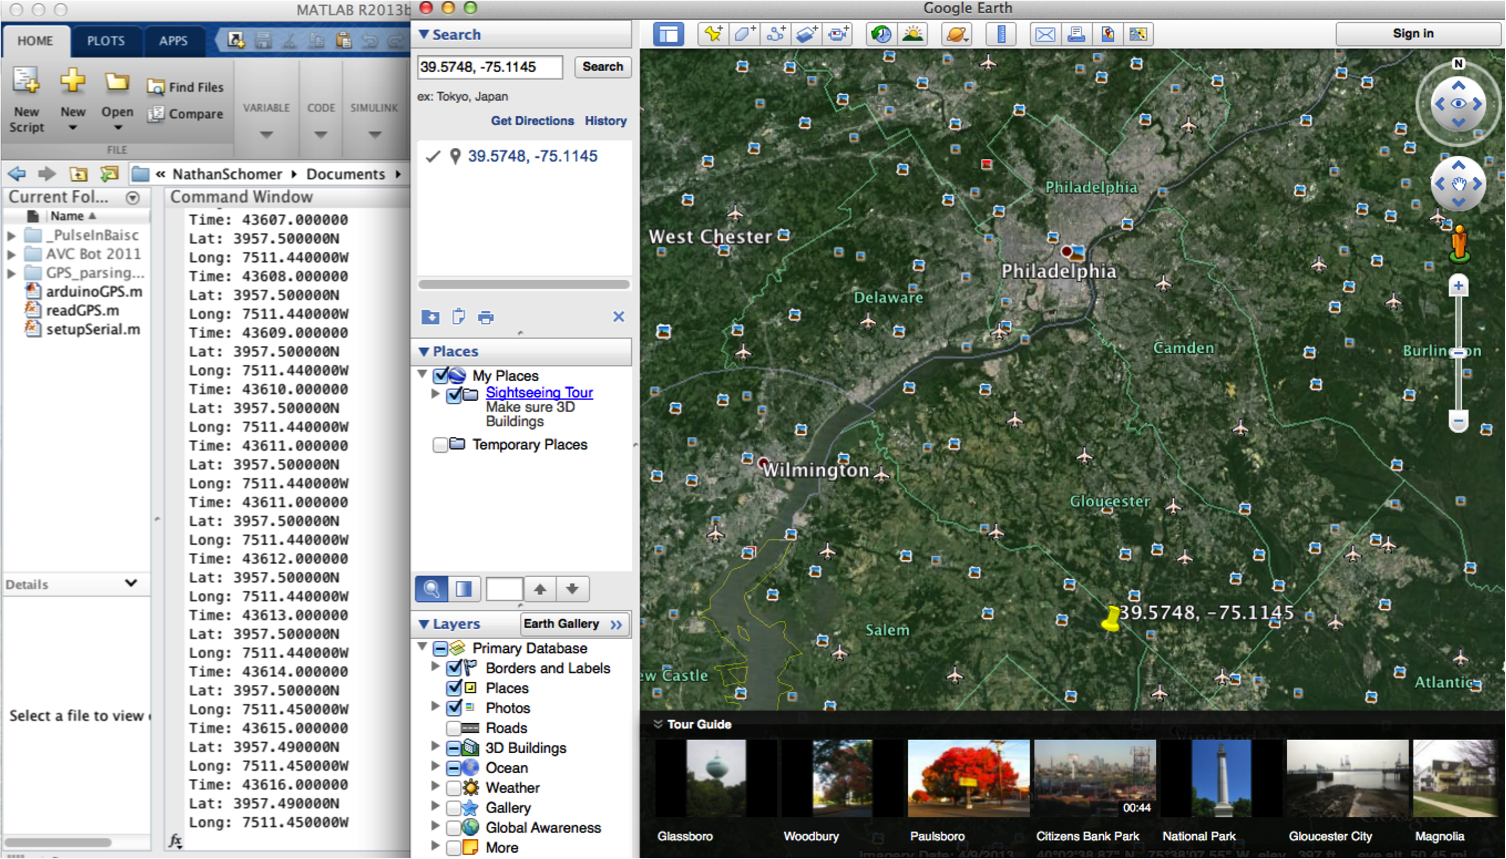Create a New Script in MATLAB
Image resolution: width=1506 pixels, height=859 pixels.
[26, 100]
